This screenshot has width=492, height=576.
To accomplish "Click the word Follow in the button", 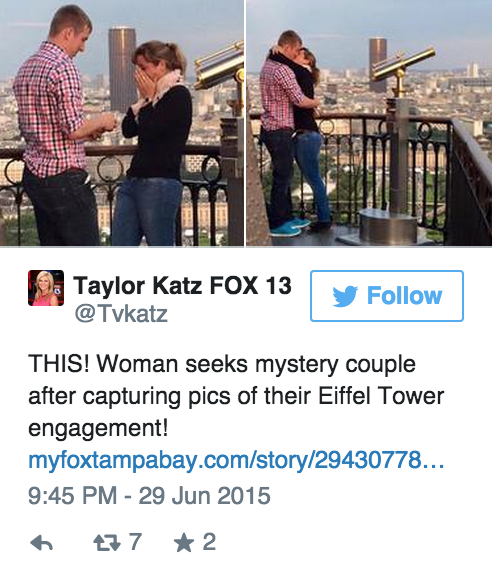I will pyautogui.click(x=404, y=296).
